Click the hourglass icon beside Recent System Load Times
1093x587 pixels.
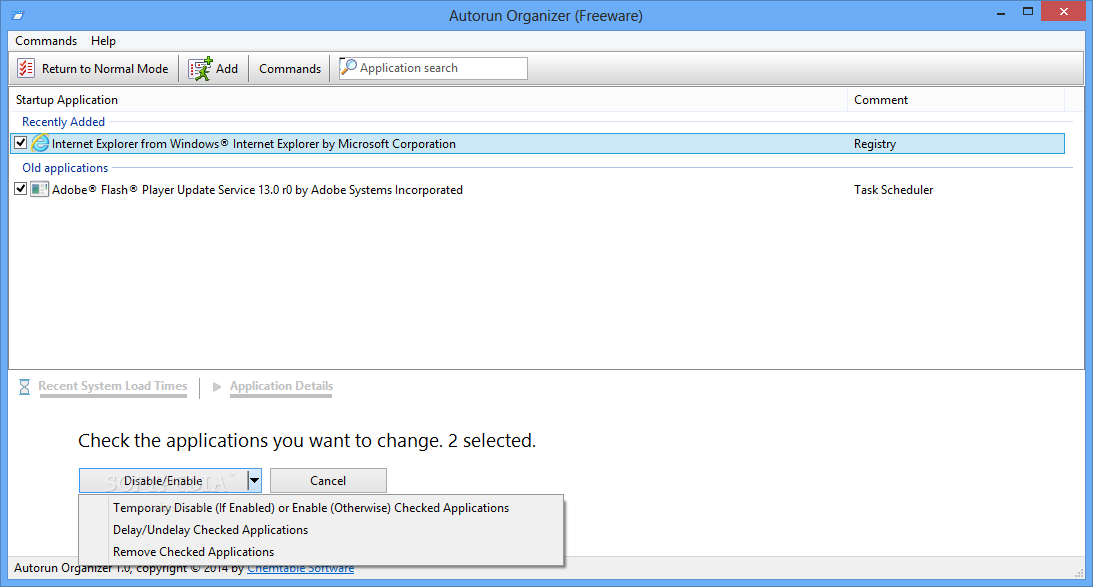pos(24,387)
